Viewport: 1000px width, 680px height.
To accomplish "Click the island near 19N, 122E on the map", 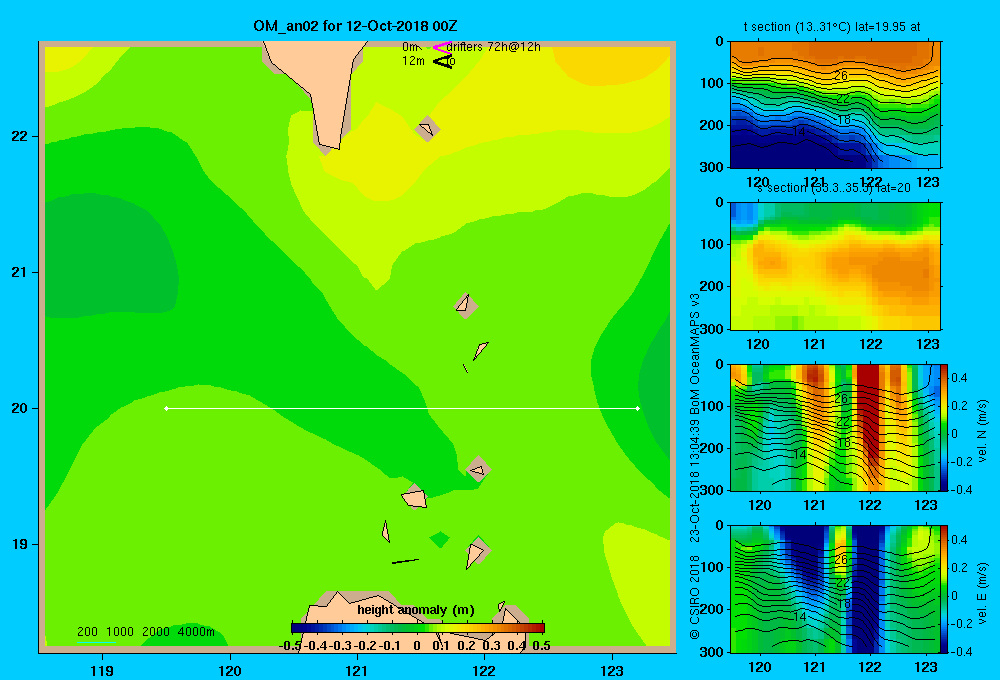I will point(476,552).
